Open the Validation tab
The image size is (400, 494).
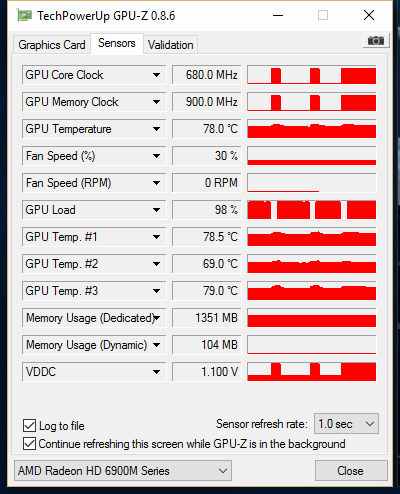pos(171,45)
